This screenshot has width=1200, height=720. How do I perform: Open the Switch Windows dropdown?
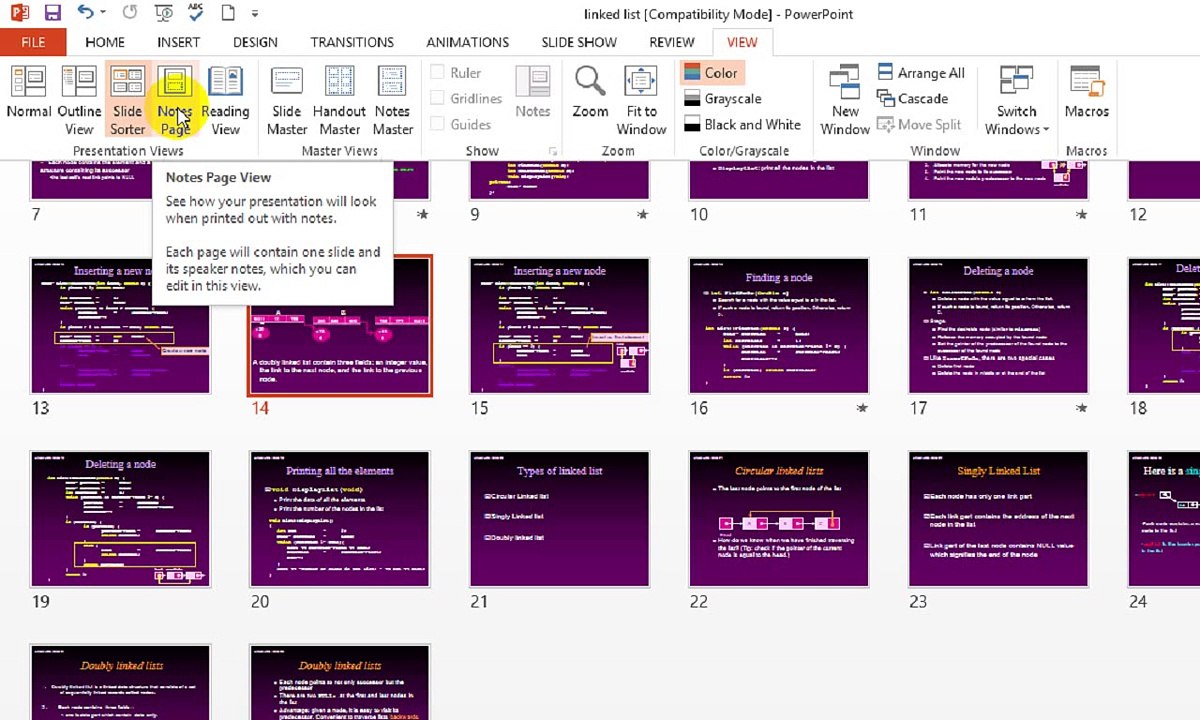pos(1016,100)
